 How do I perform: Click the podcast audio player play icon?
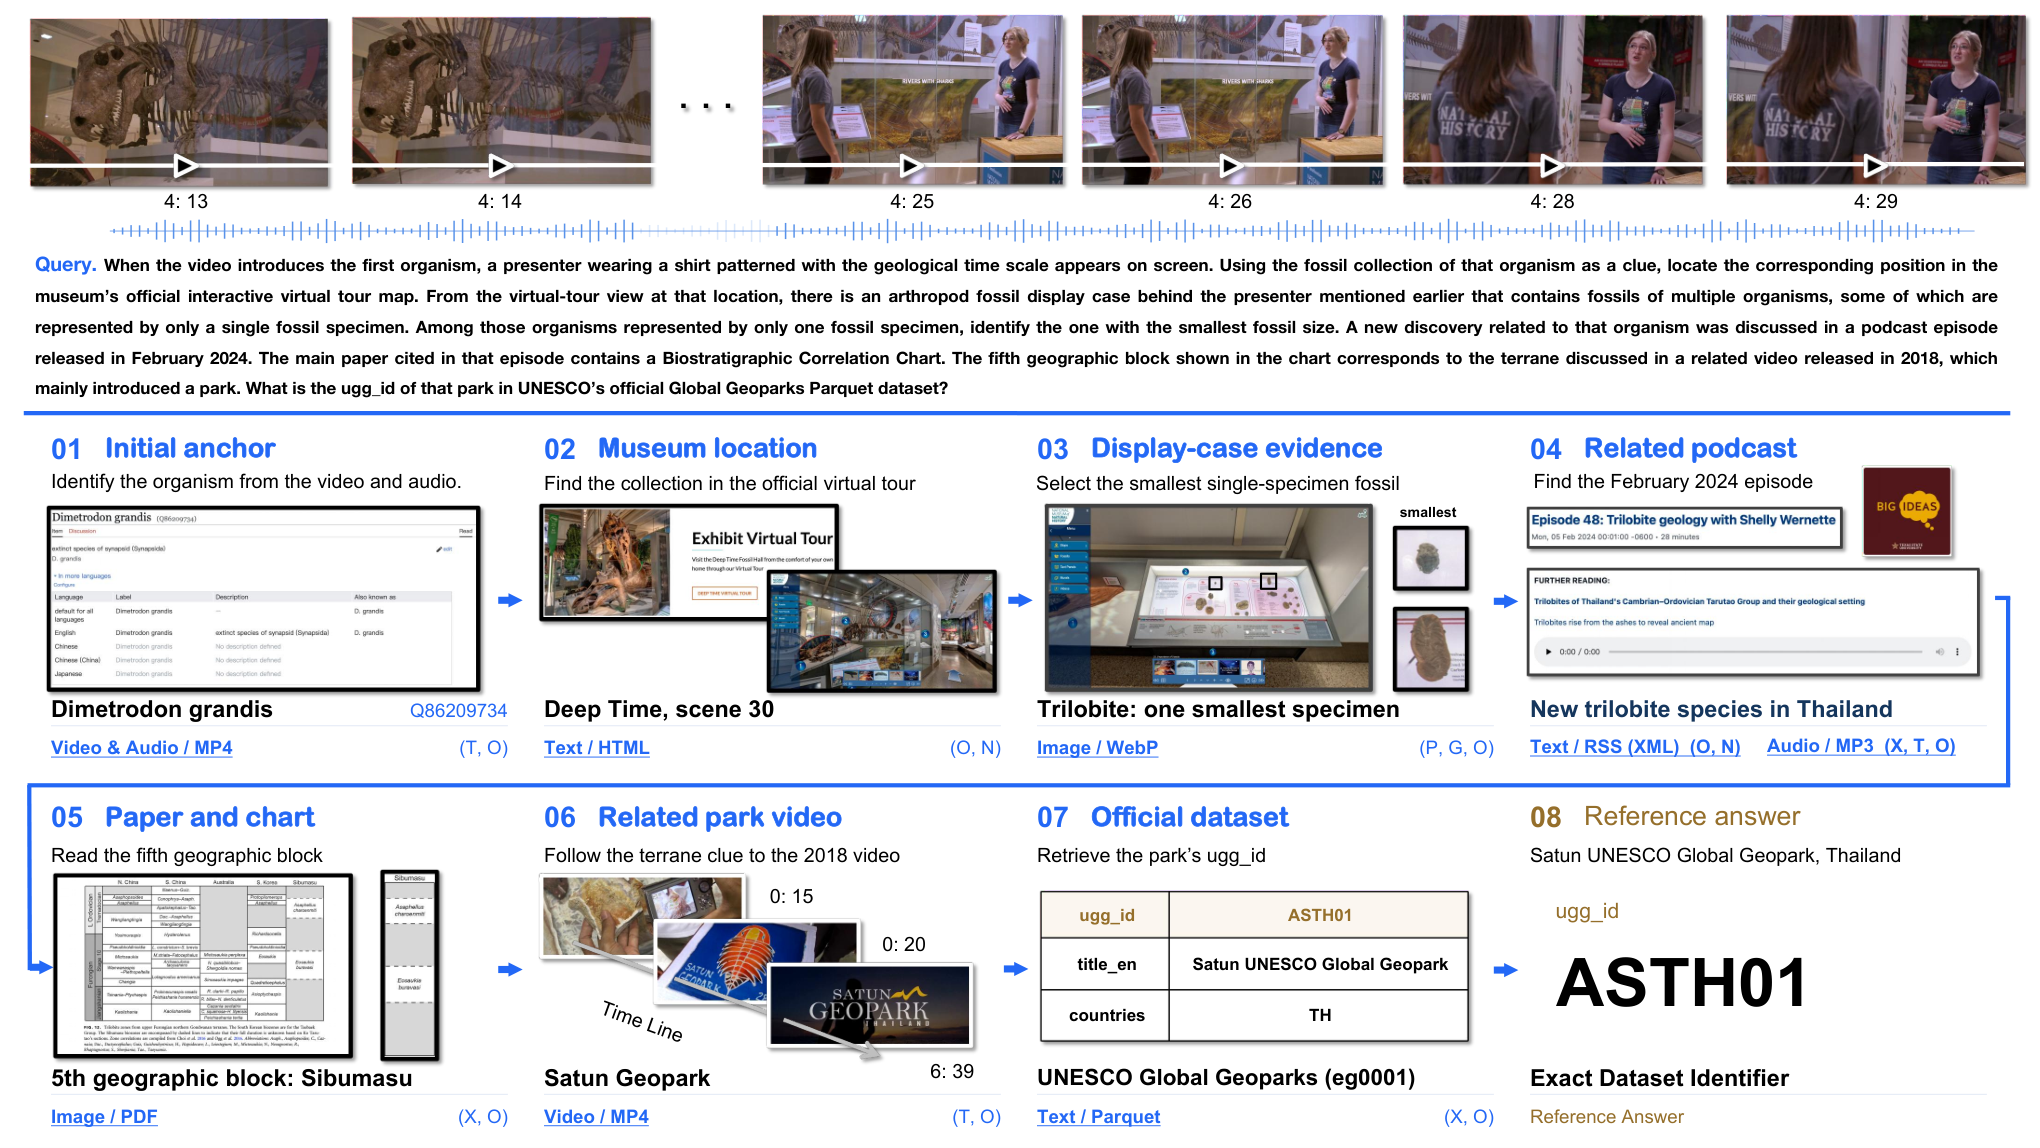coord(1549,652)
